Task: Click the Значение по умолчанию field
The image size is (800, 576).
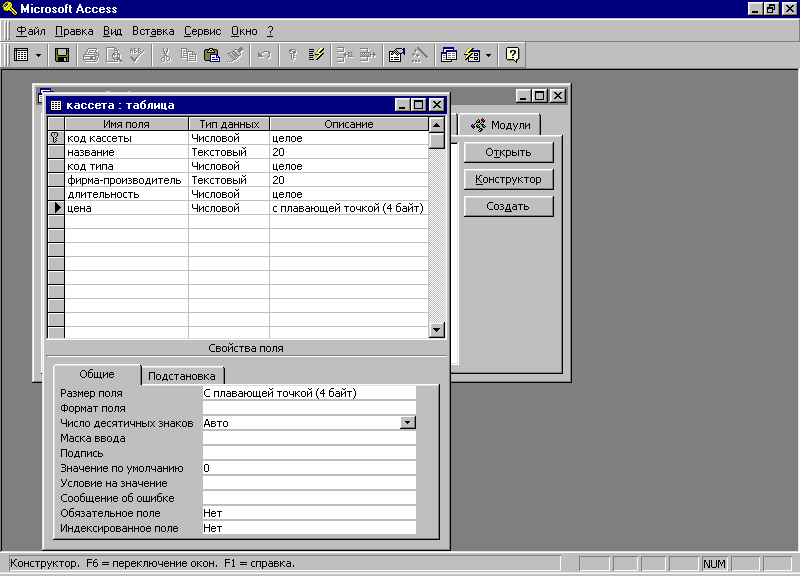Action: (309, 468)
